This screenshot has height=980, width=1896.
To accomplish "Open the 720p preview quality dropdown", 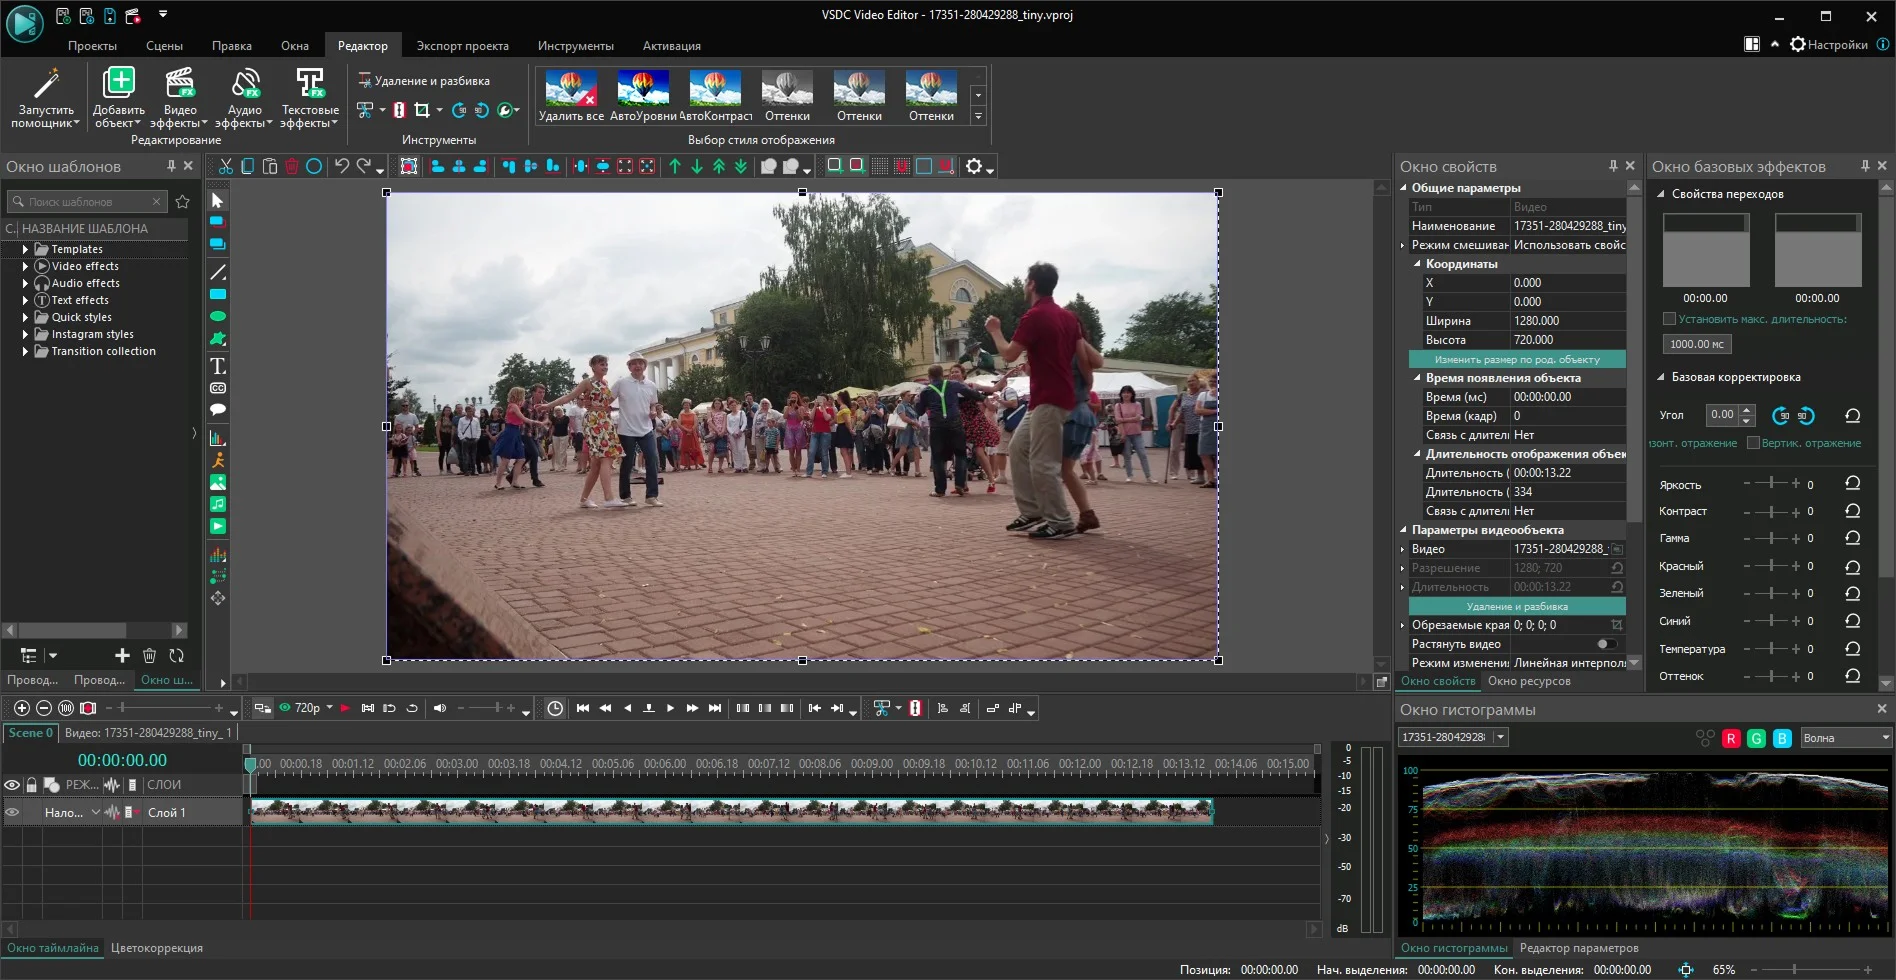I will [329, 708].
